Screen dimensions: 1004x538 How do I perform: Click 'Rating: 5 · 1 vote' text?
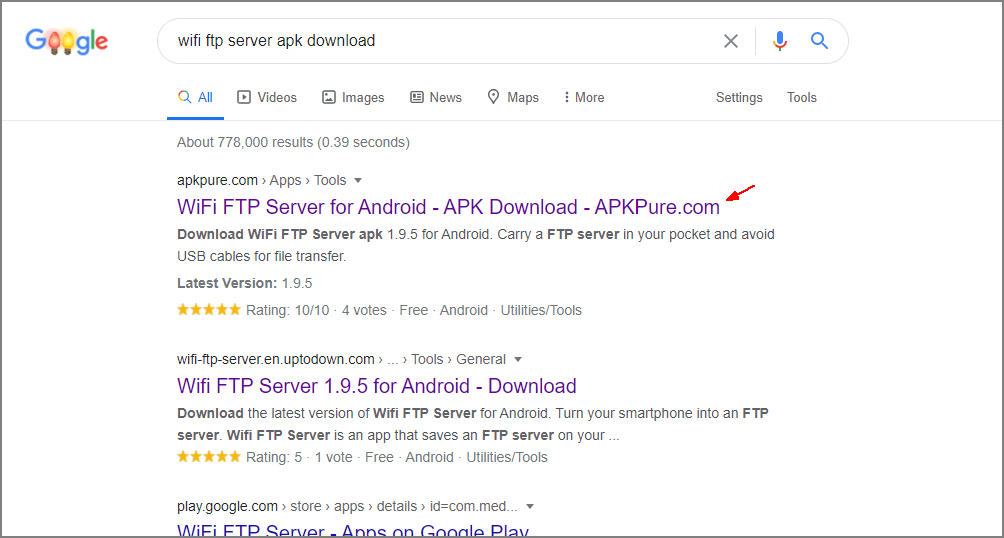[x=300, y=457]
